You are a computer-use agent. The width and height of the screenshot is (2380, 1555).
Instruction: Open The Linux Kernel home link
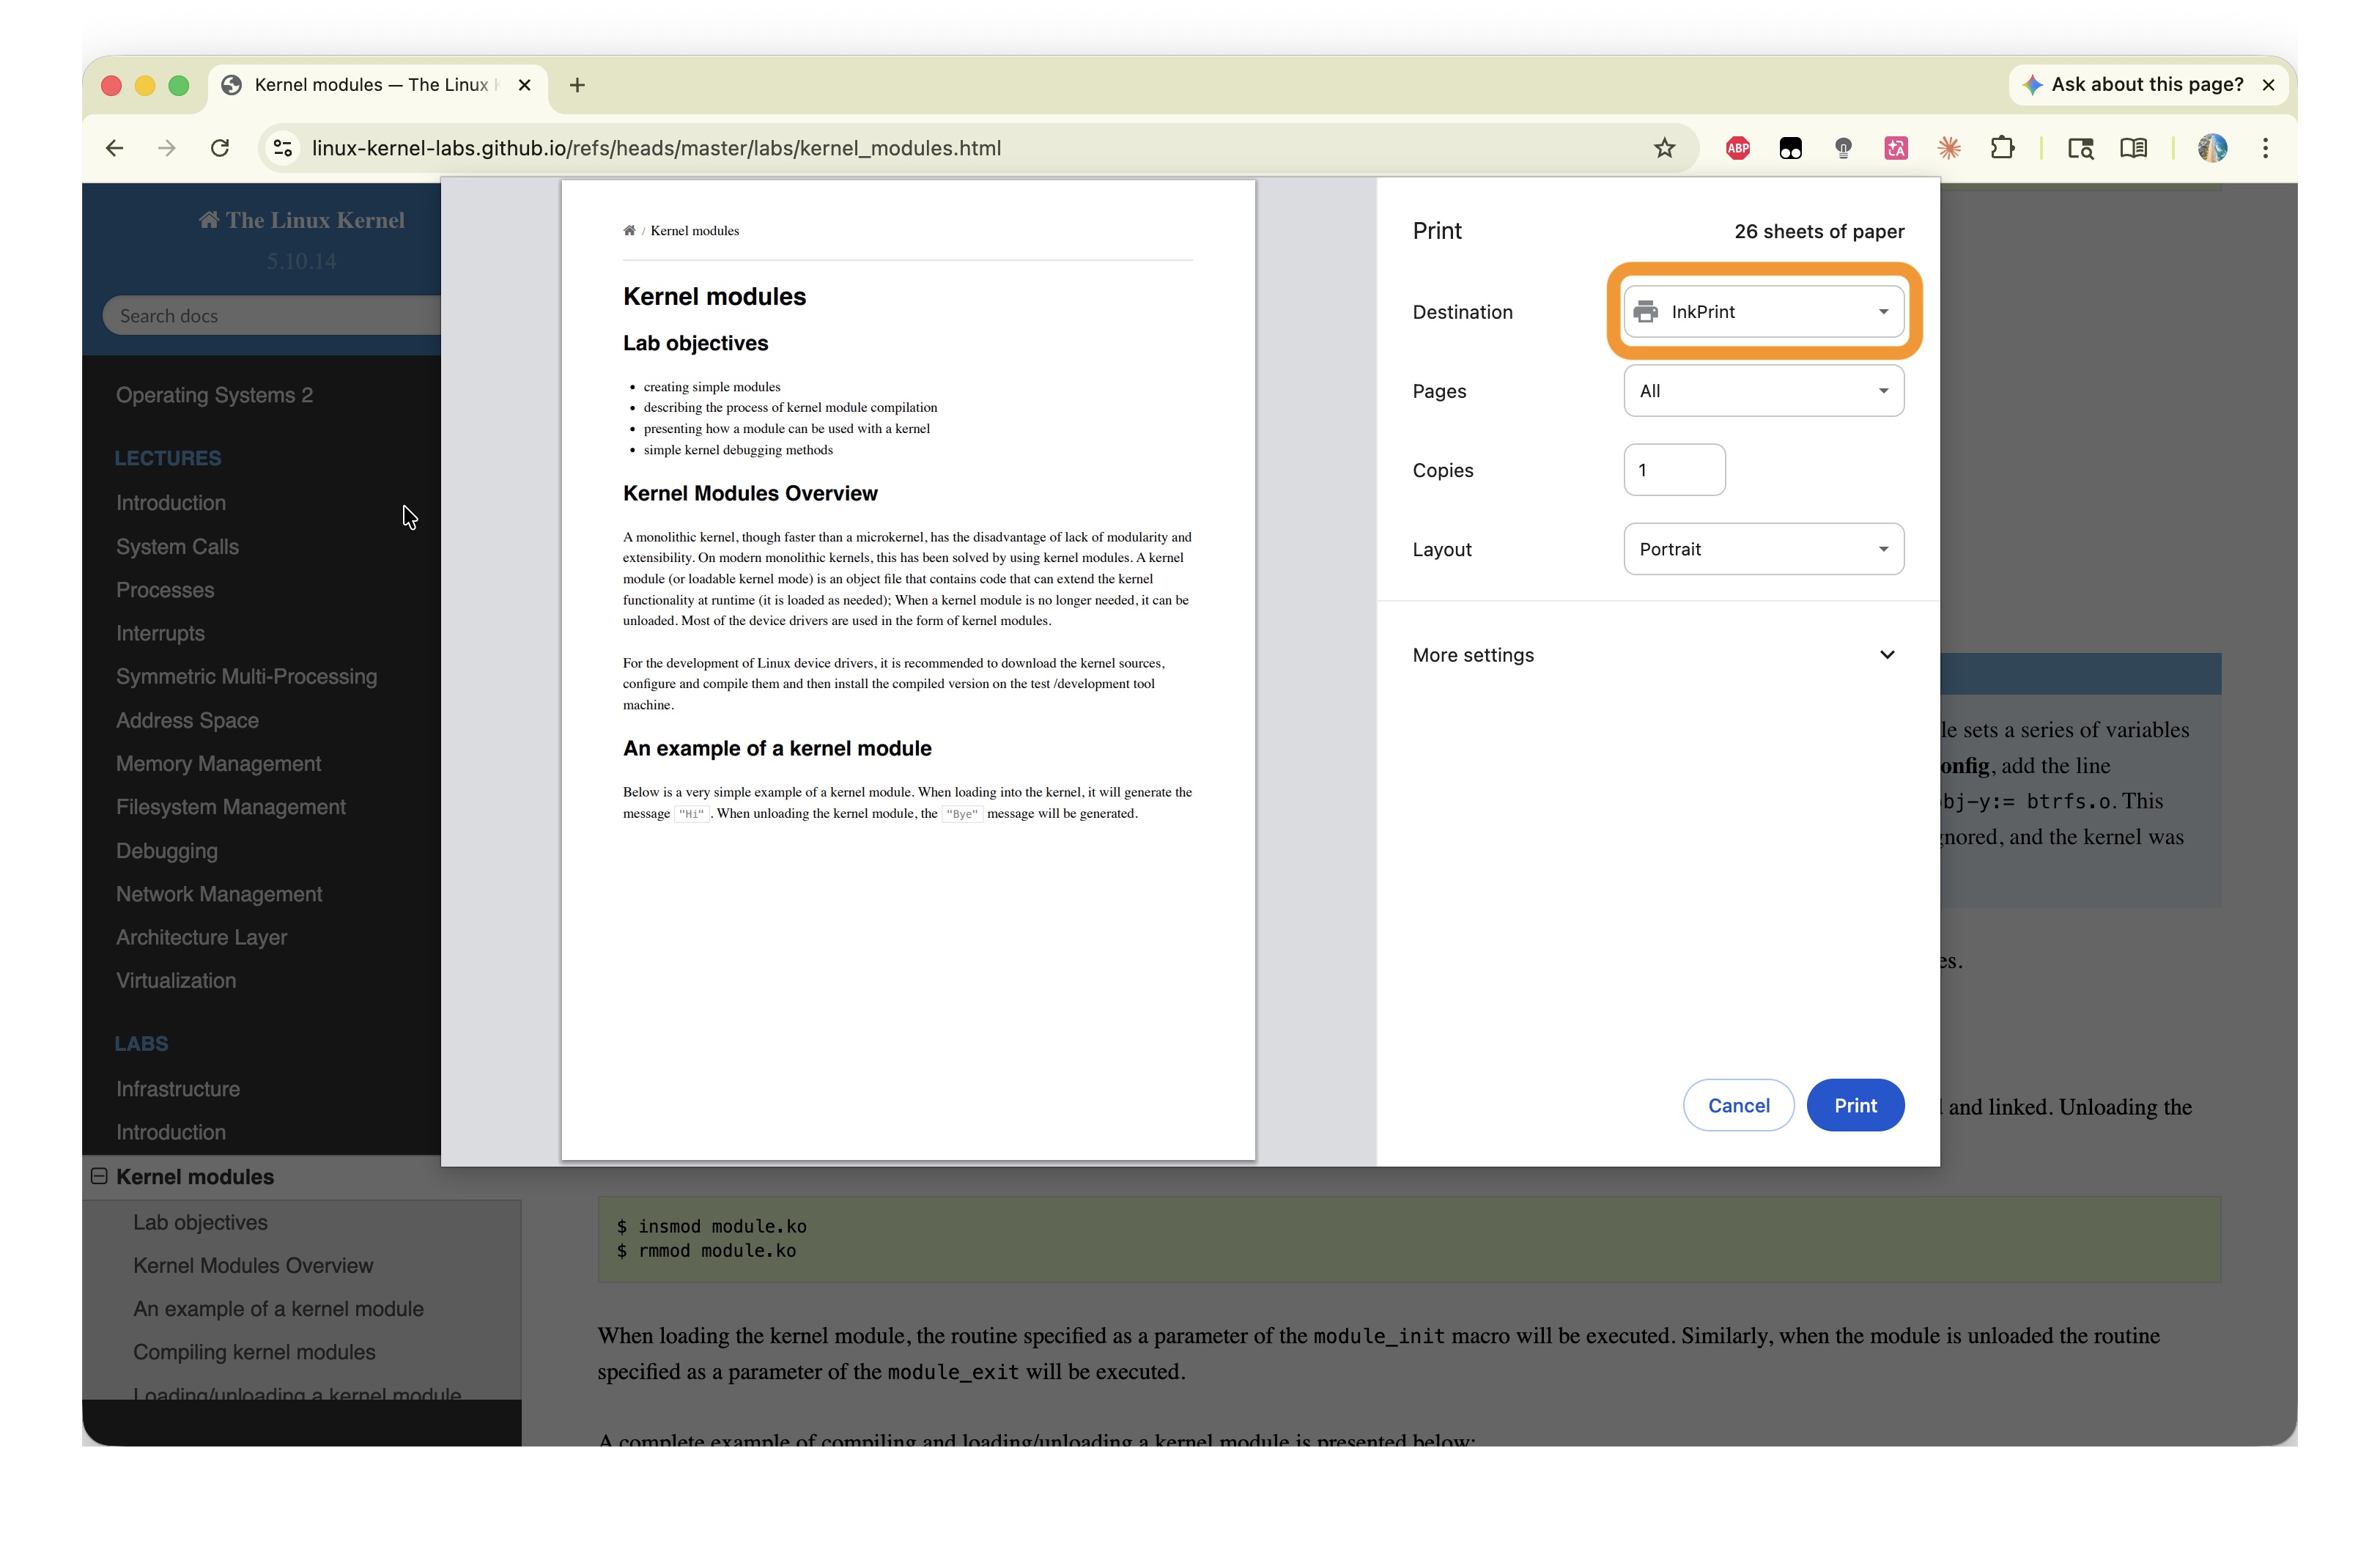tap(301, 220)
